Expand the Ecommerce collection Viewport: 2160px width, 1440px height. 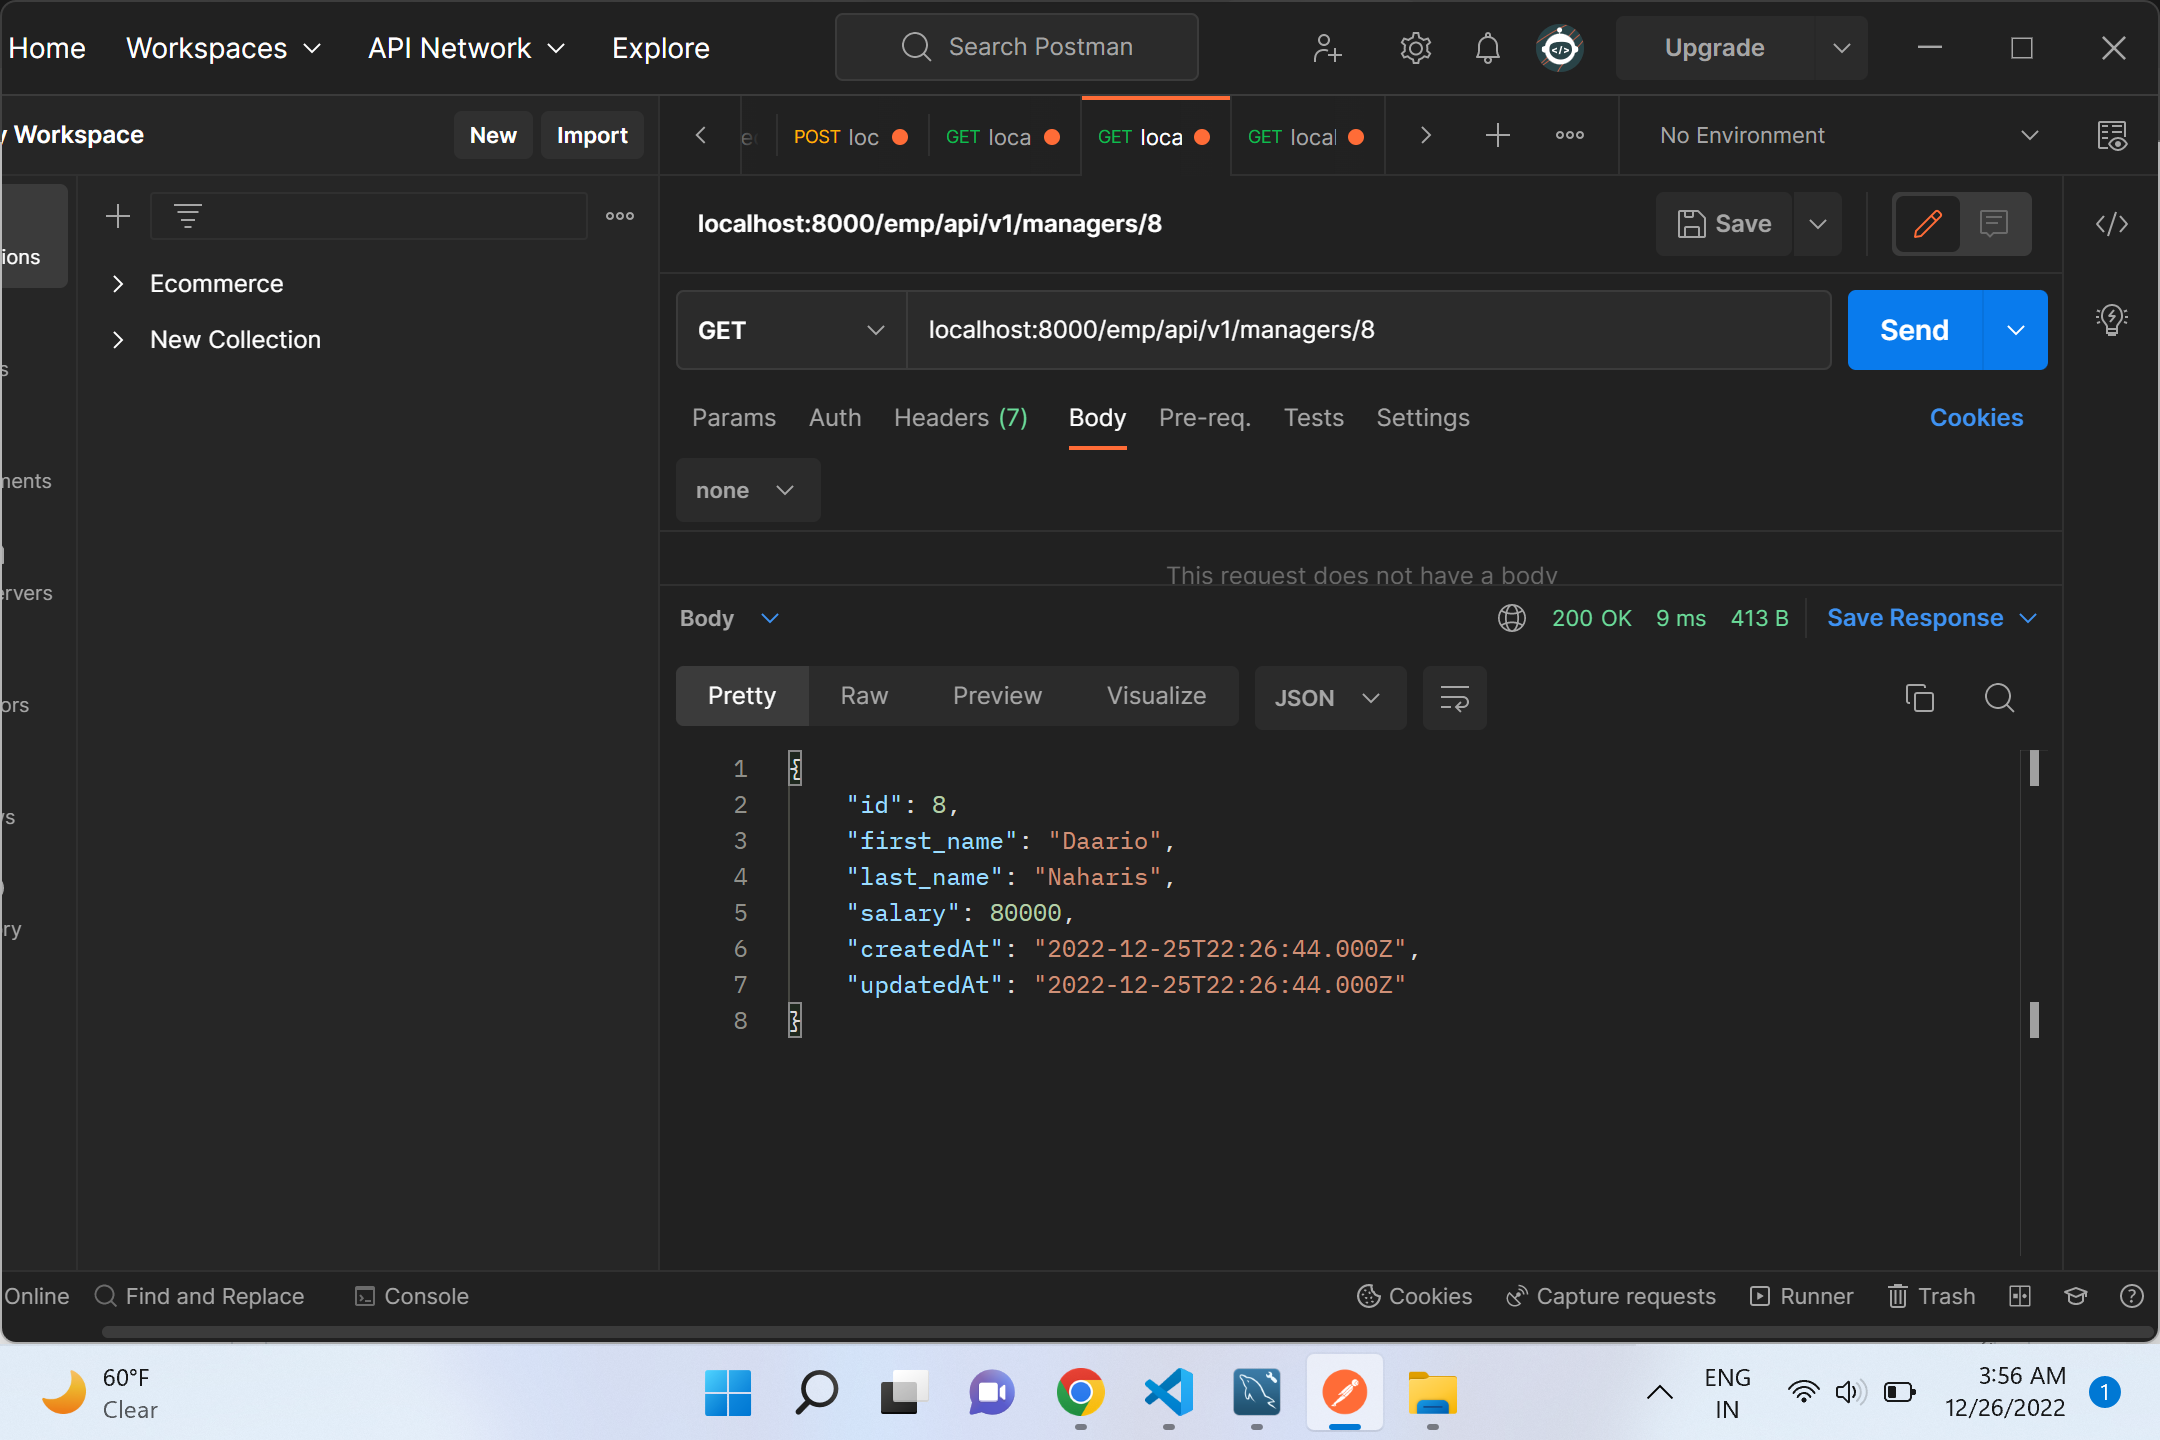click(x=118, y=283)
